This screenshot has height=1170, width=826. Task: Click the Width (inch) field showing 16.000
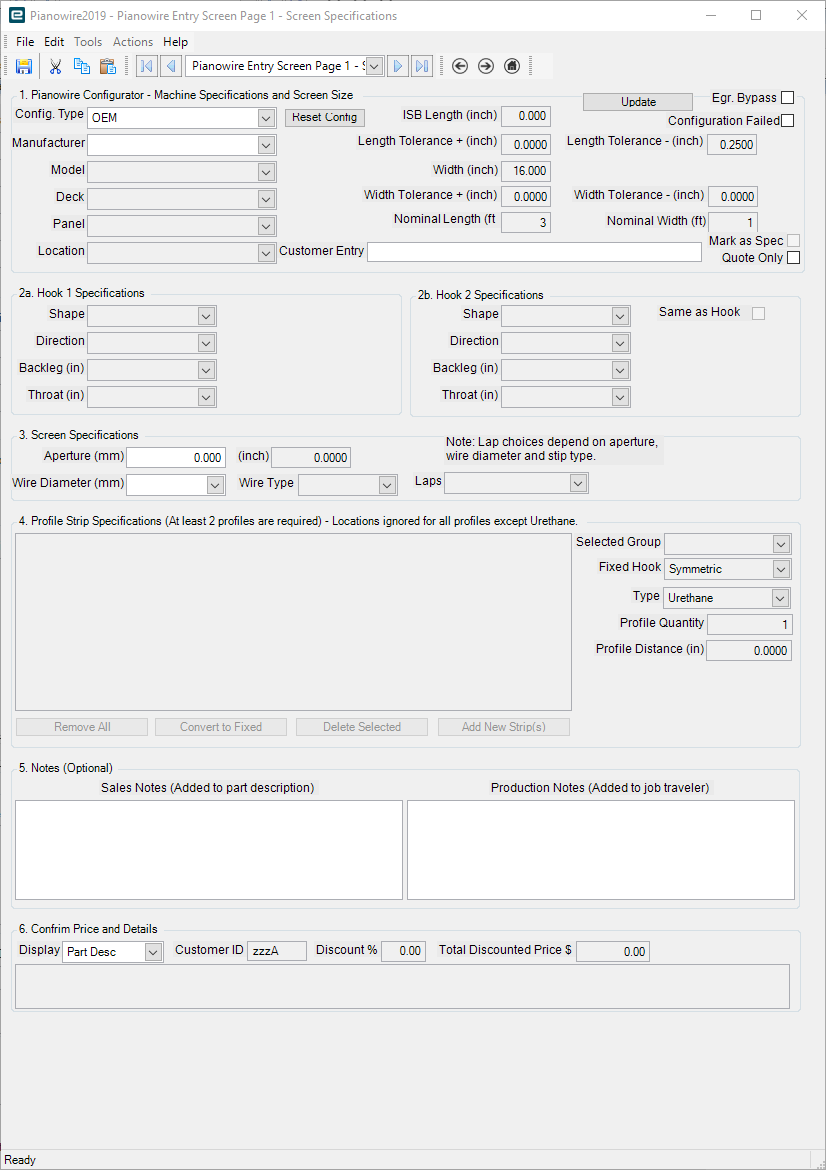click(526, 171)
